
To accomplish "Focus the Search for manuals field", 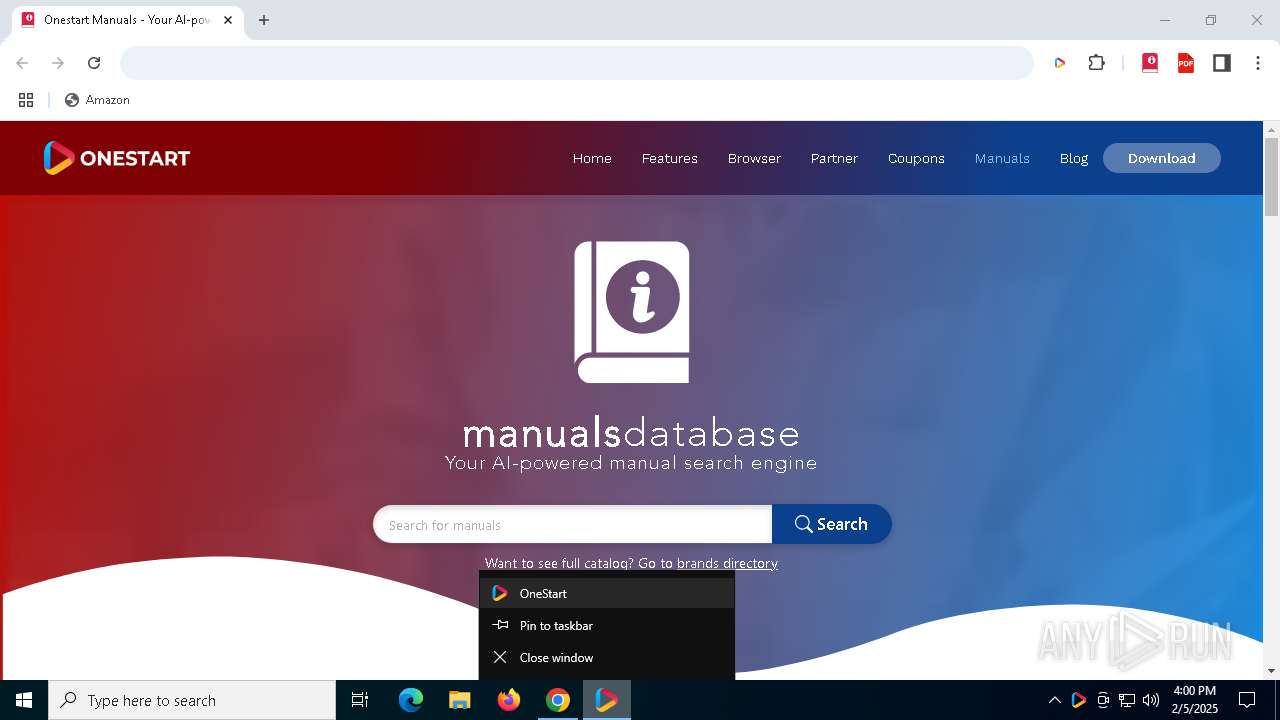I will pyautogui.click(x=572, y=524).
